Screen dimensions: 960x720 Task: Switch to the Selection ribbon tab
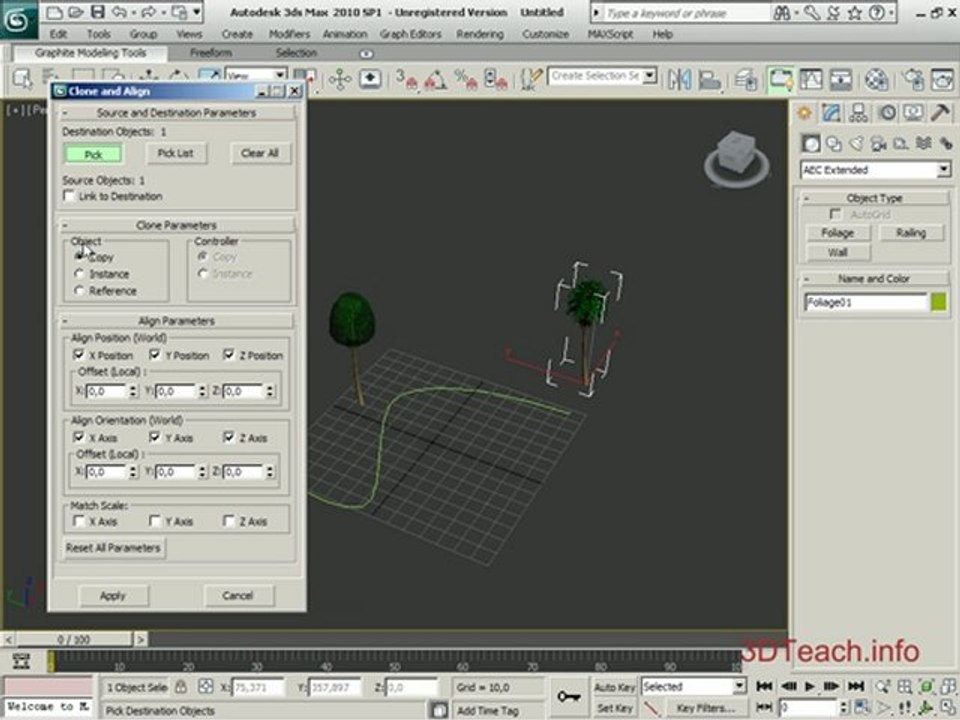tap(296, 53)
